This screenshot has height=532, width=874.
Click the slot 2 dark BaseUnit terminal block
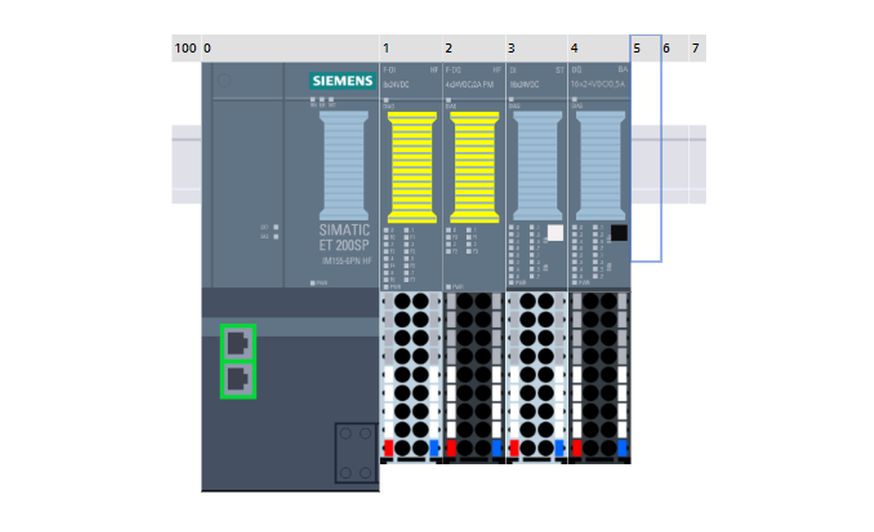pyautogui.click(x=474, y=377)
